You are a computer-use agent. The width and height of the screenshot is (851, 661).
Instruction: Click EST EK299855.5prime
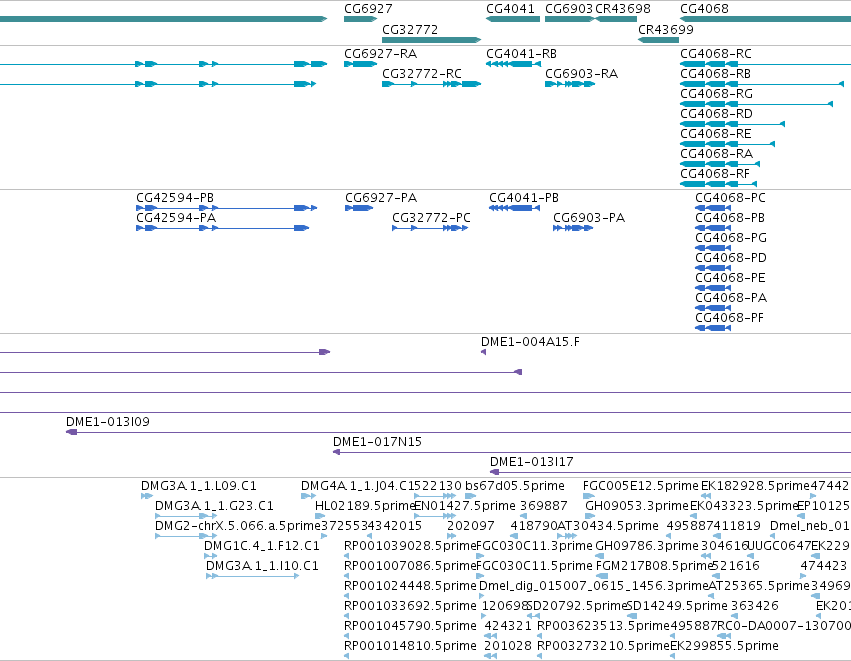coord(724,646)
